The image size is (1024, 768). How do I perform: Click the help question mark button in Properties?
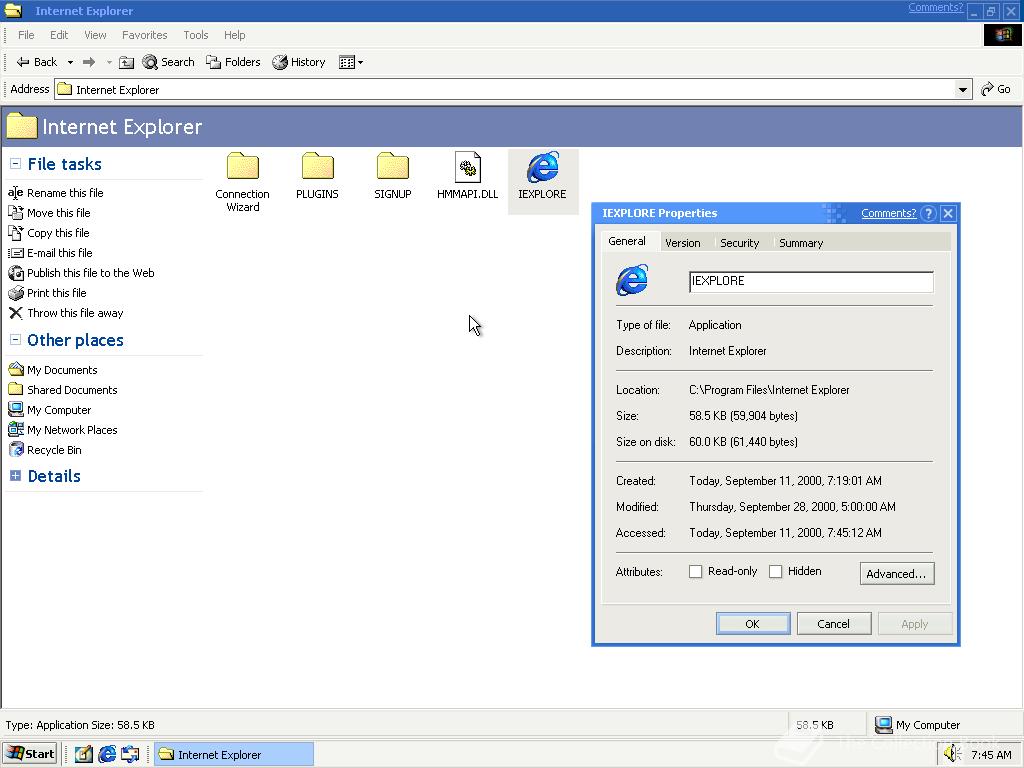pos(928,214)
